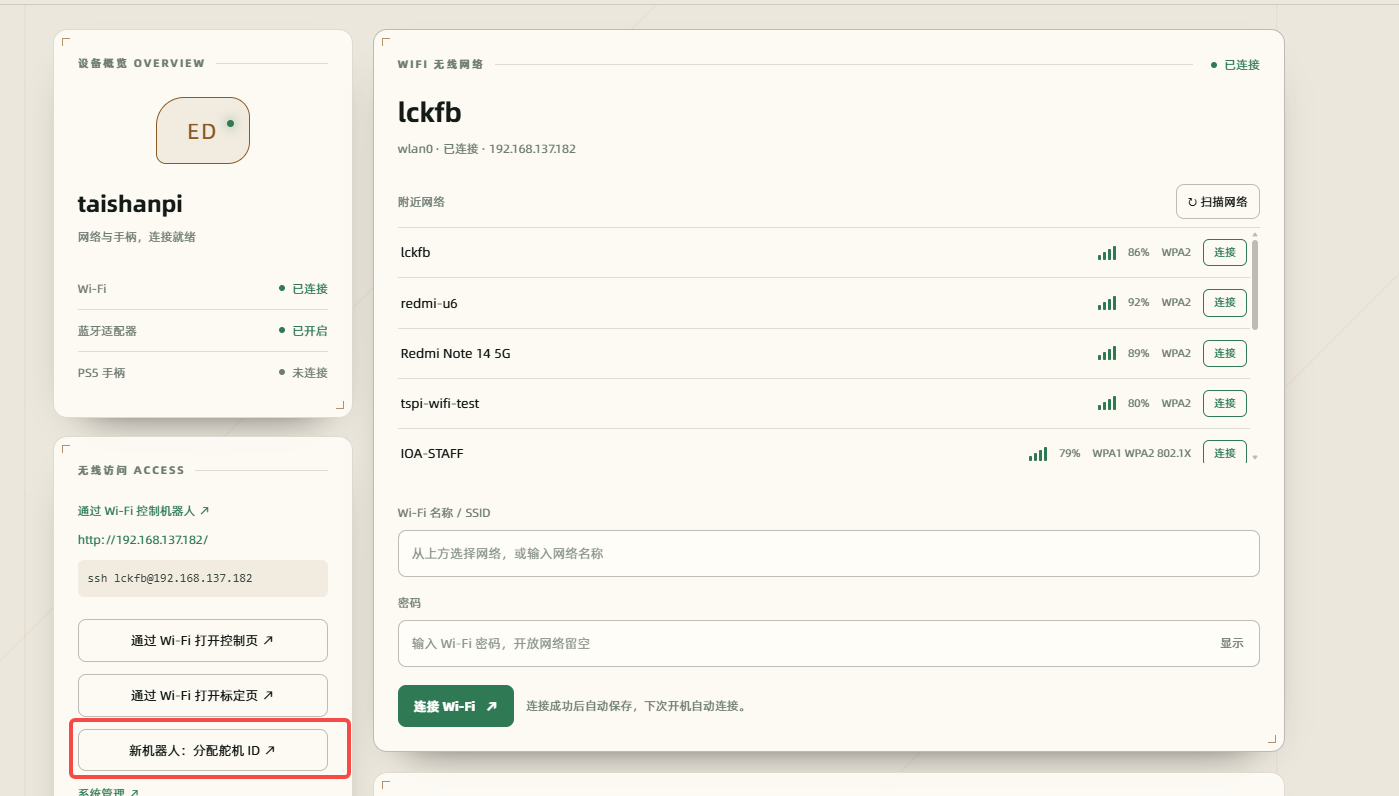Click the WPA1 WPA2 802.1X security label
Screen dimensions: 1399x796
[1142, 454]
